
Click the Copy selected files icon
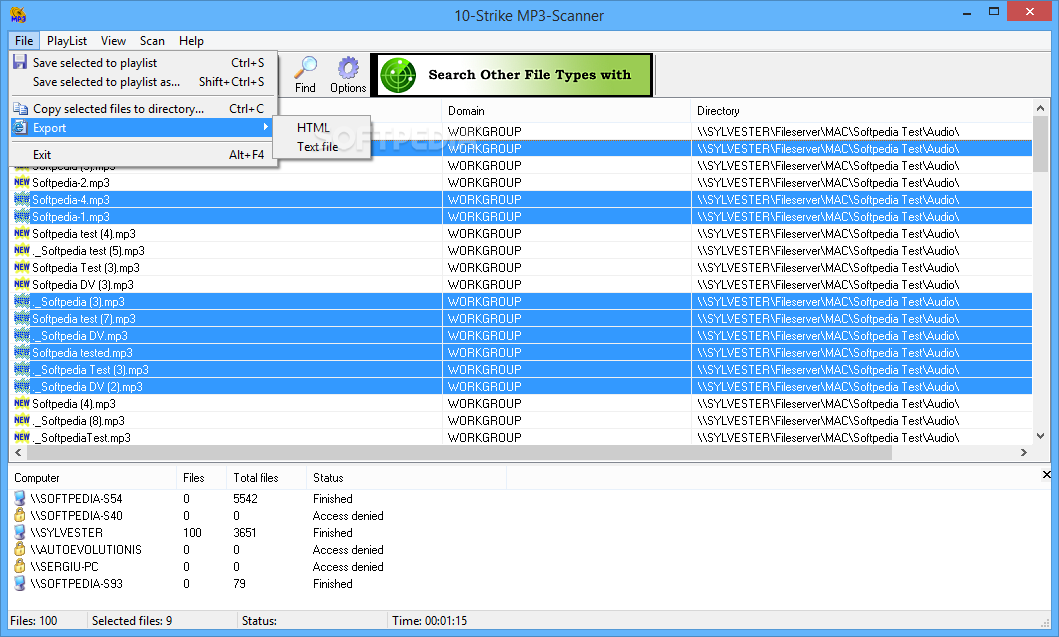[x=20, y=108]
